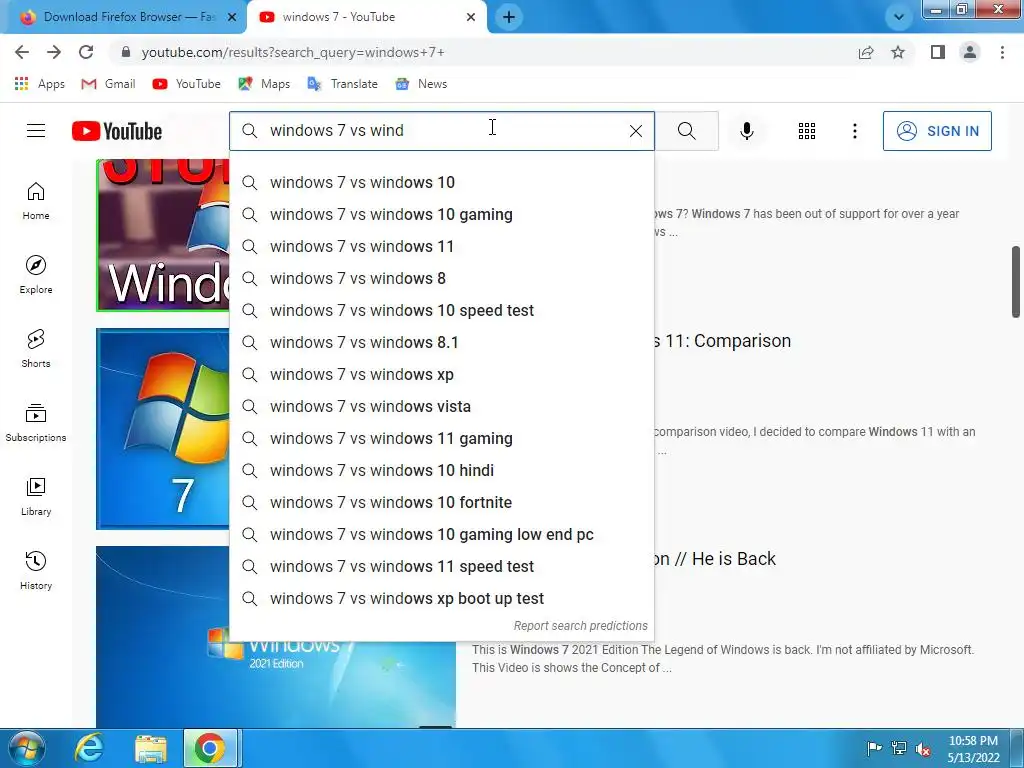Close the windows 7 - YouTube tab
Image resolution: width=1024 pixels, height=768 pixels.
[471, 17]
